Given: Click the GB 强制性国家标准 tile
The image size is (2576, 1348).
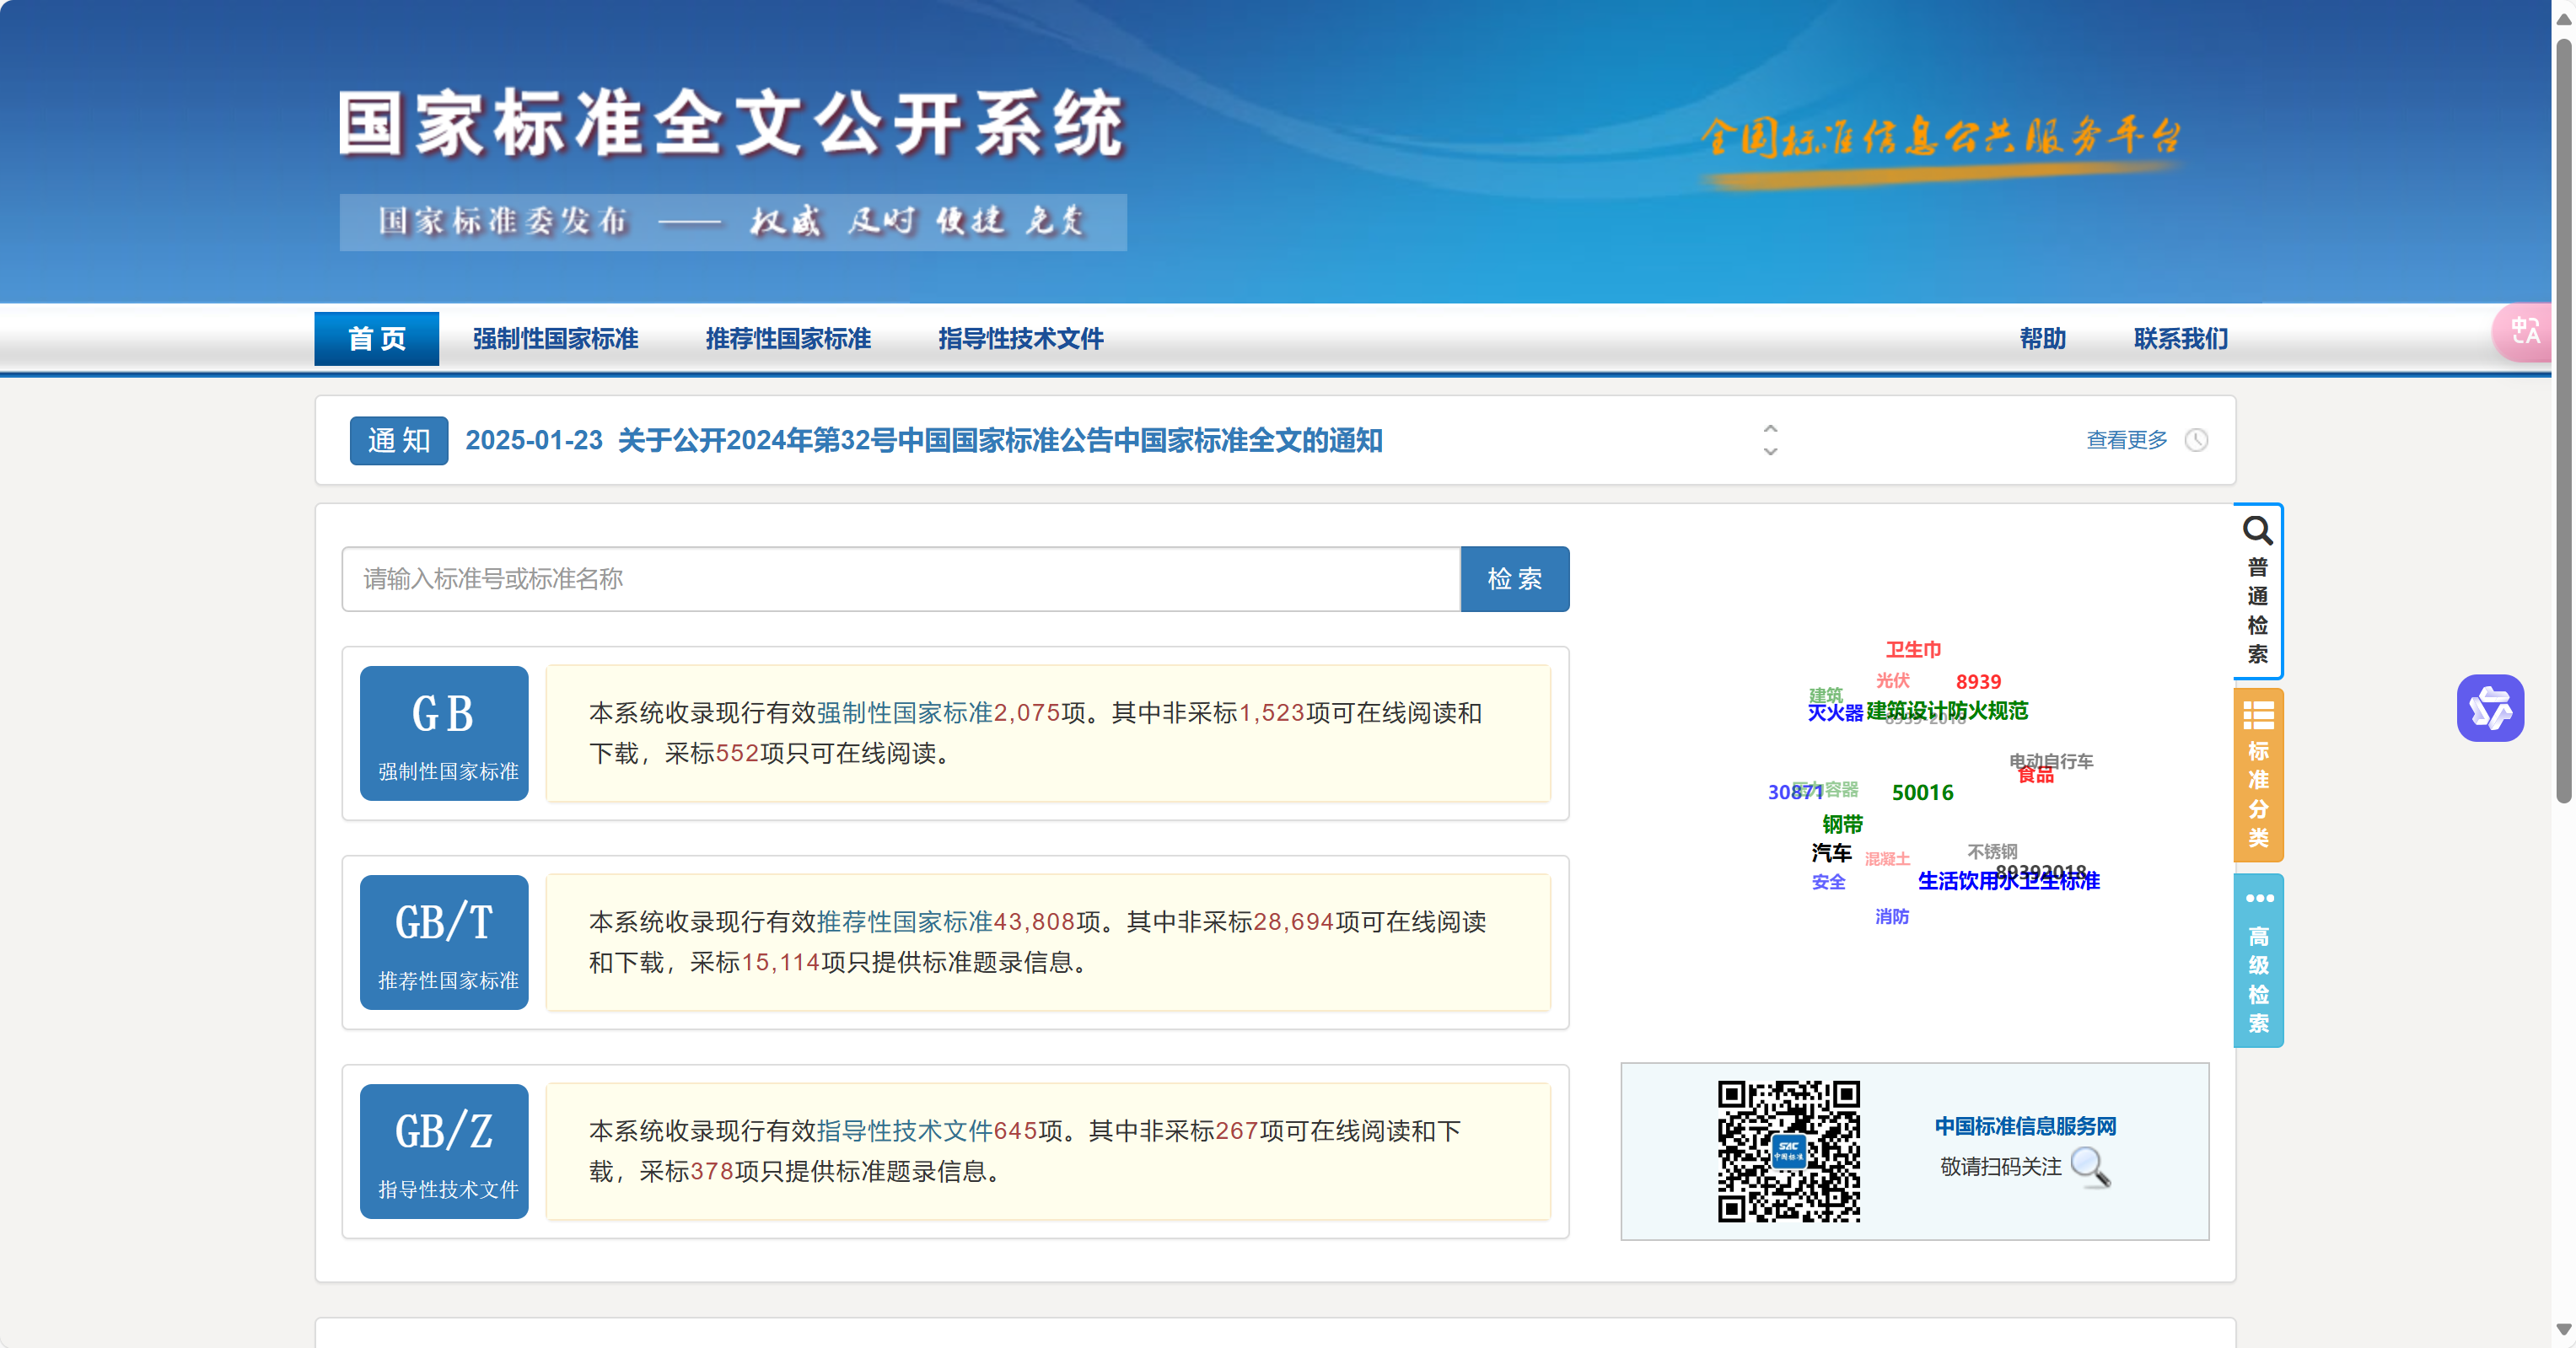Looking at the screenshot, I should (444, 733).
